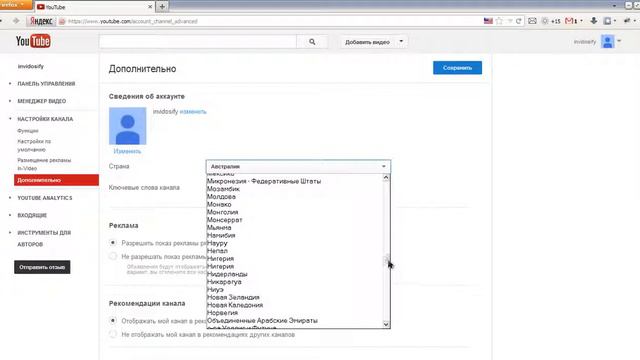Select Монсеррат in country list

296,220
